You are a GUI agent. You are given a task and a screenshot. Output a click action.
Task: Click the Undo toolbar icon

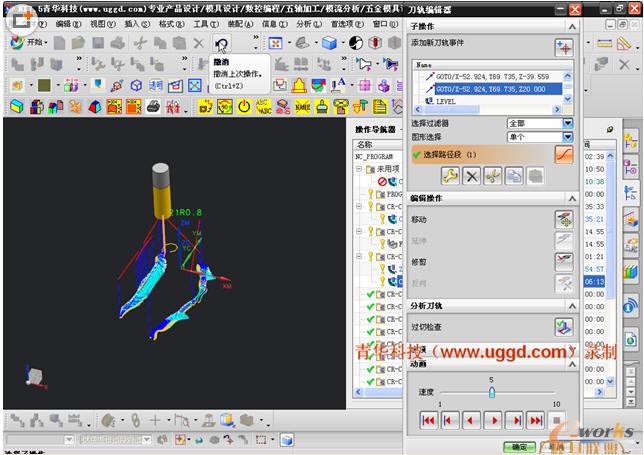[x=221, y=43]
